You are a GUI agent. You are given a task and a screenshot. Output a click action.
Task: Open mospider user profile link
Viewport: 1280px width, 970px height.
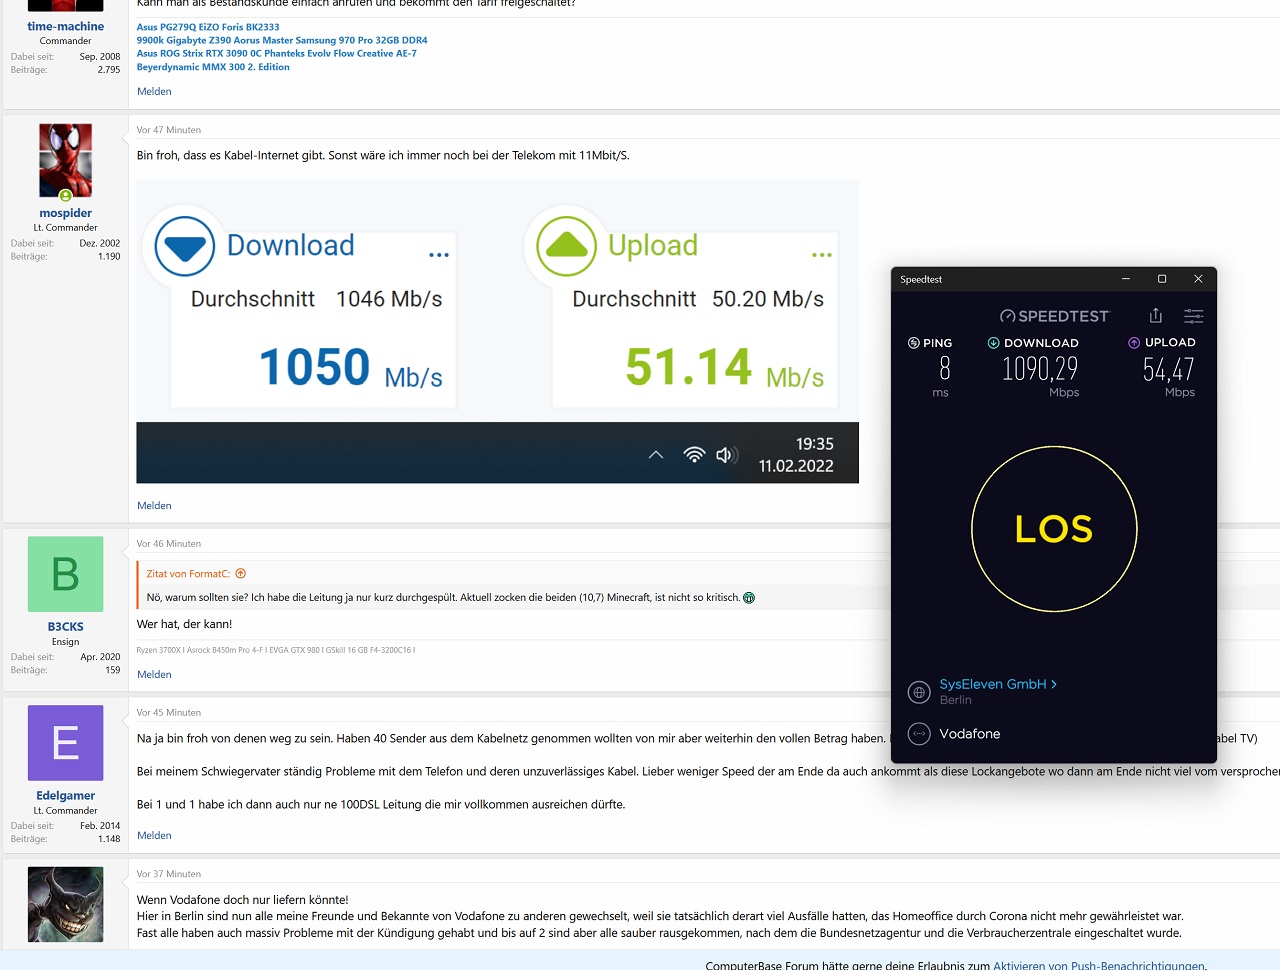click(65, 213)
